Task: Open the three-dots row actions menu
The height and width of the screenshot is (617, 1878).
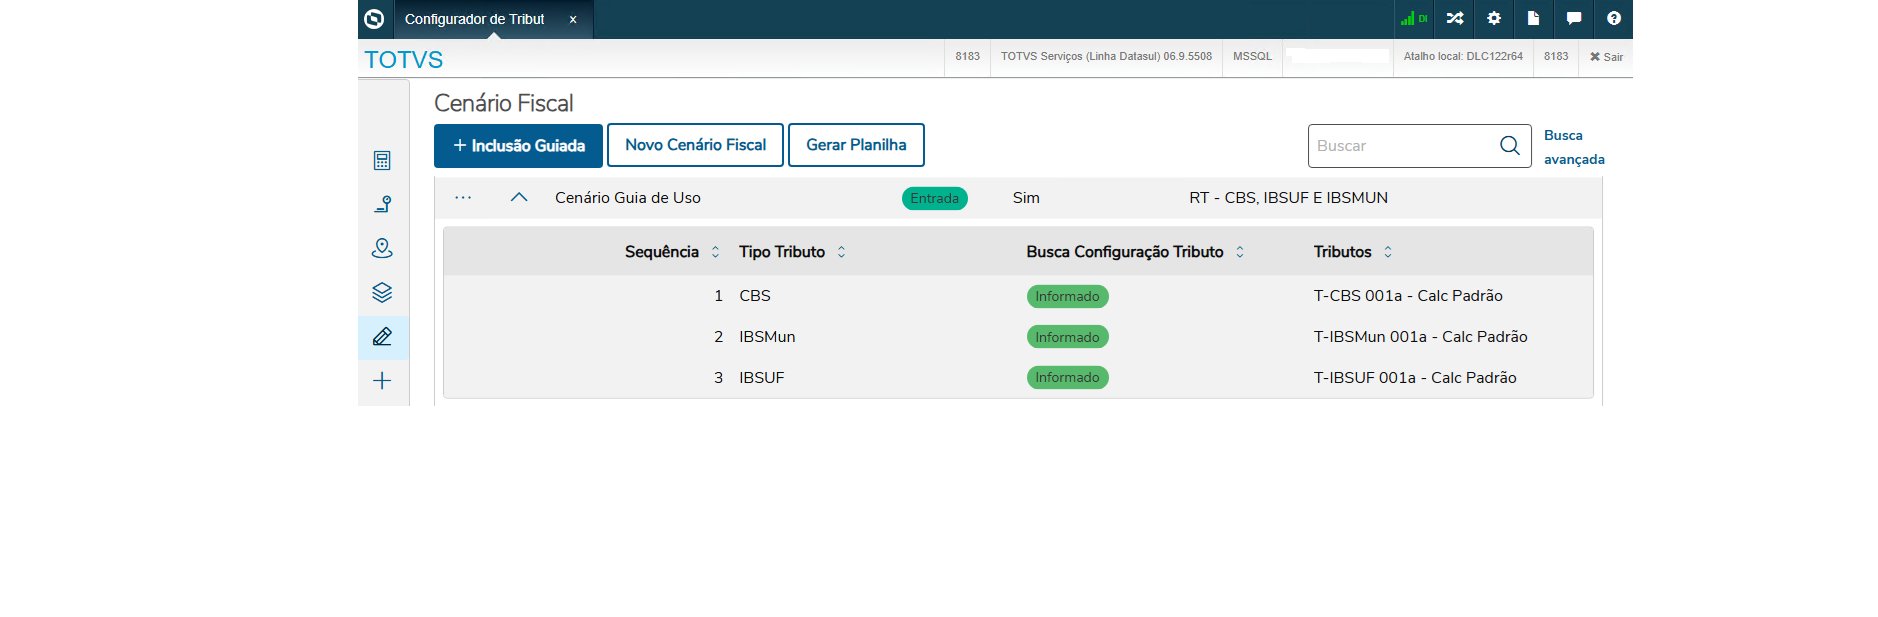Action: pyautogui.click(x=463, y=198)
